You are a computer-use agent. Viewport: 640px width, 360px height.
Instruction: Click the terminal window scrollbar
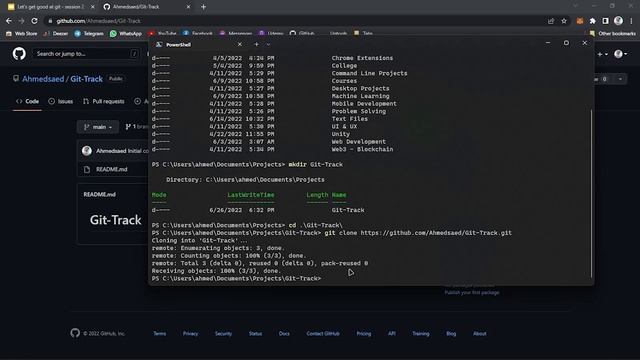coord(591,194)
